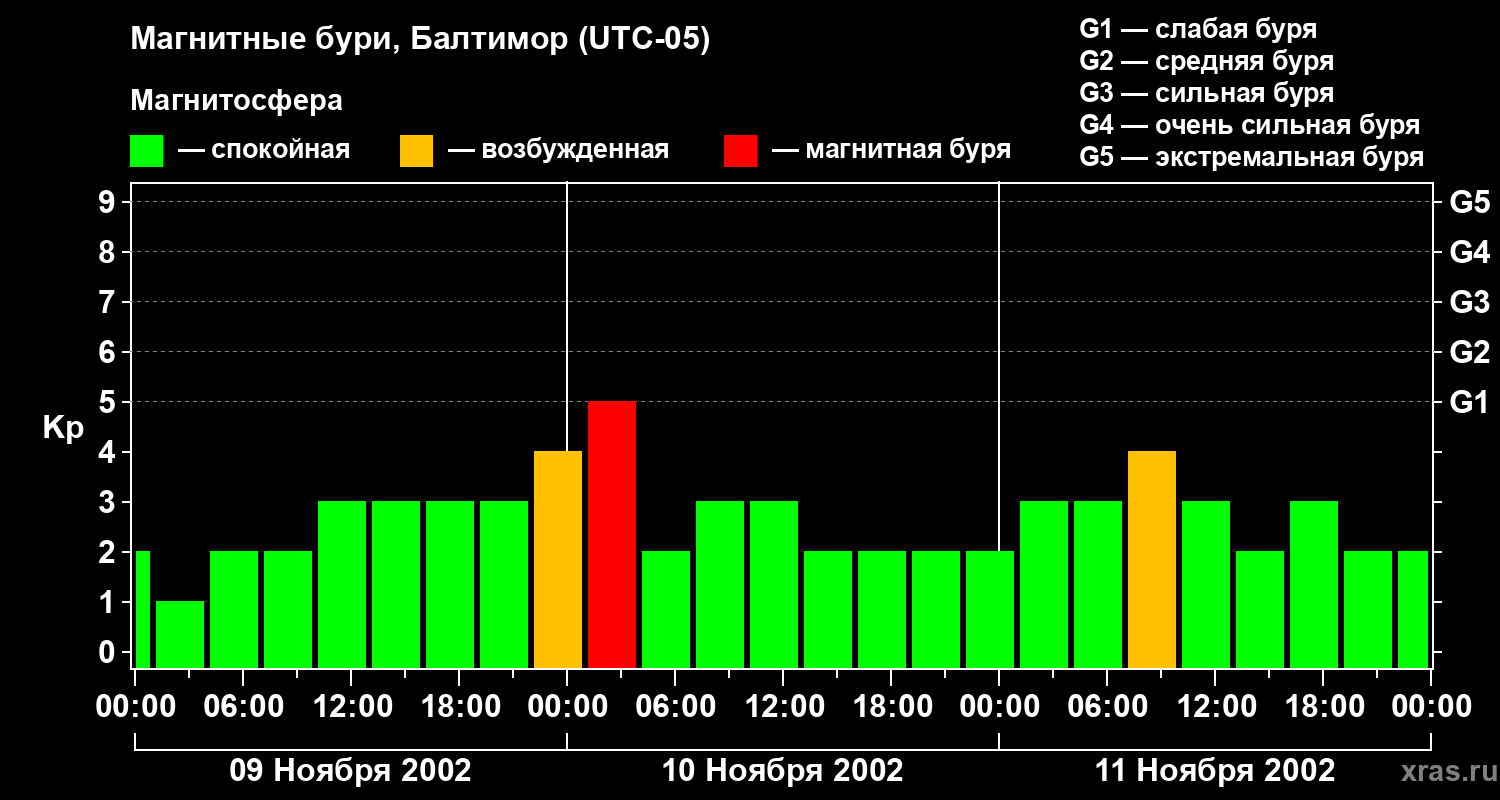Click the 'G3 — сильная буря' line
The height and width of the screenshot is (800, 1500).
point(1206,93)
